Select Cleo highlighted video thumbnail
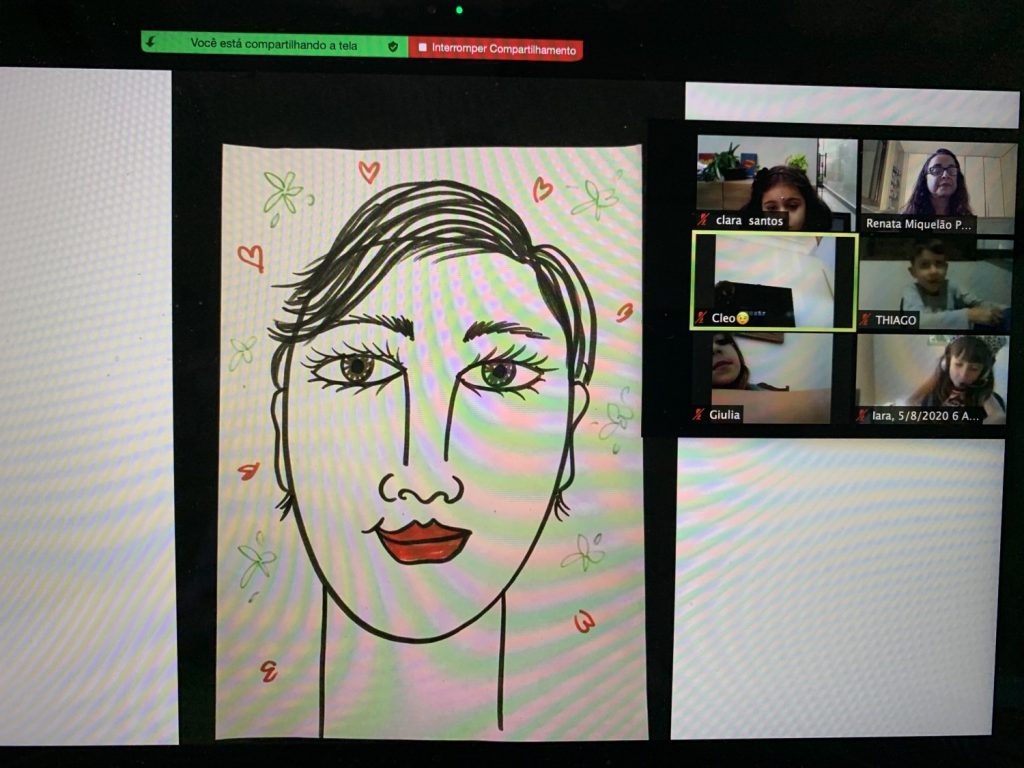 coord(774,281)
